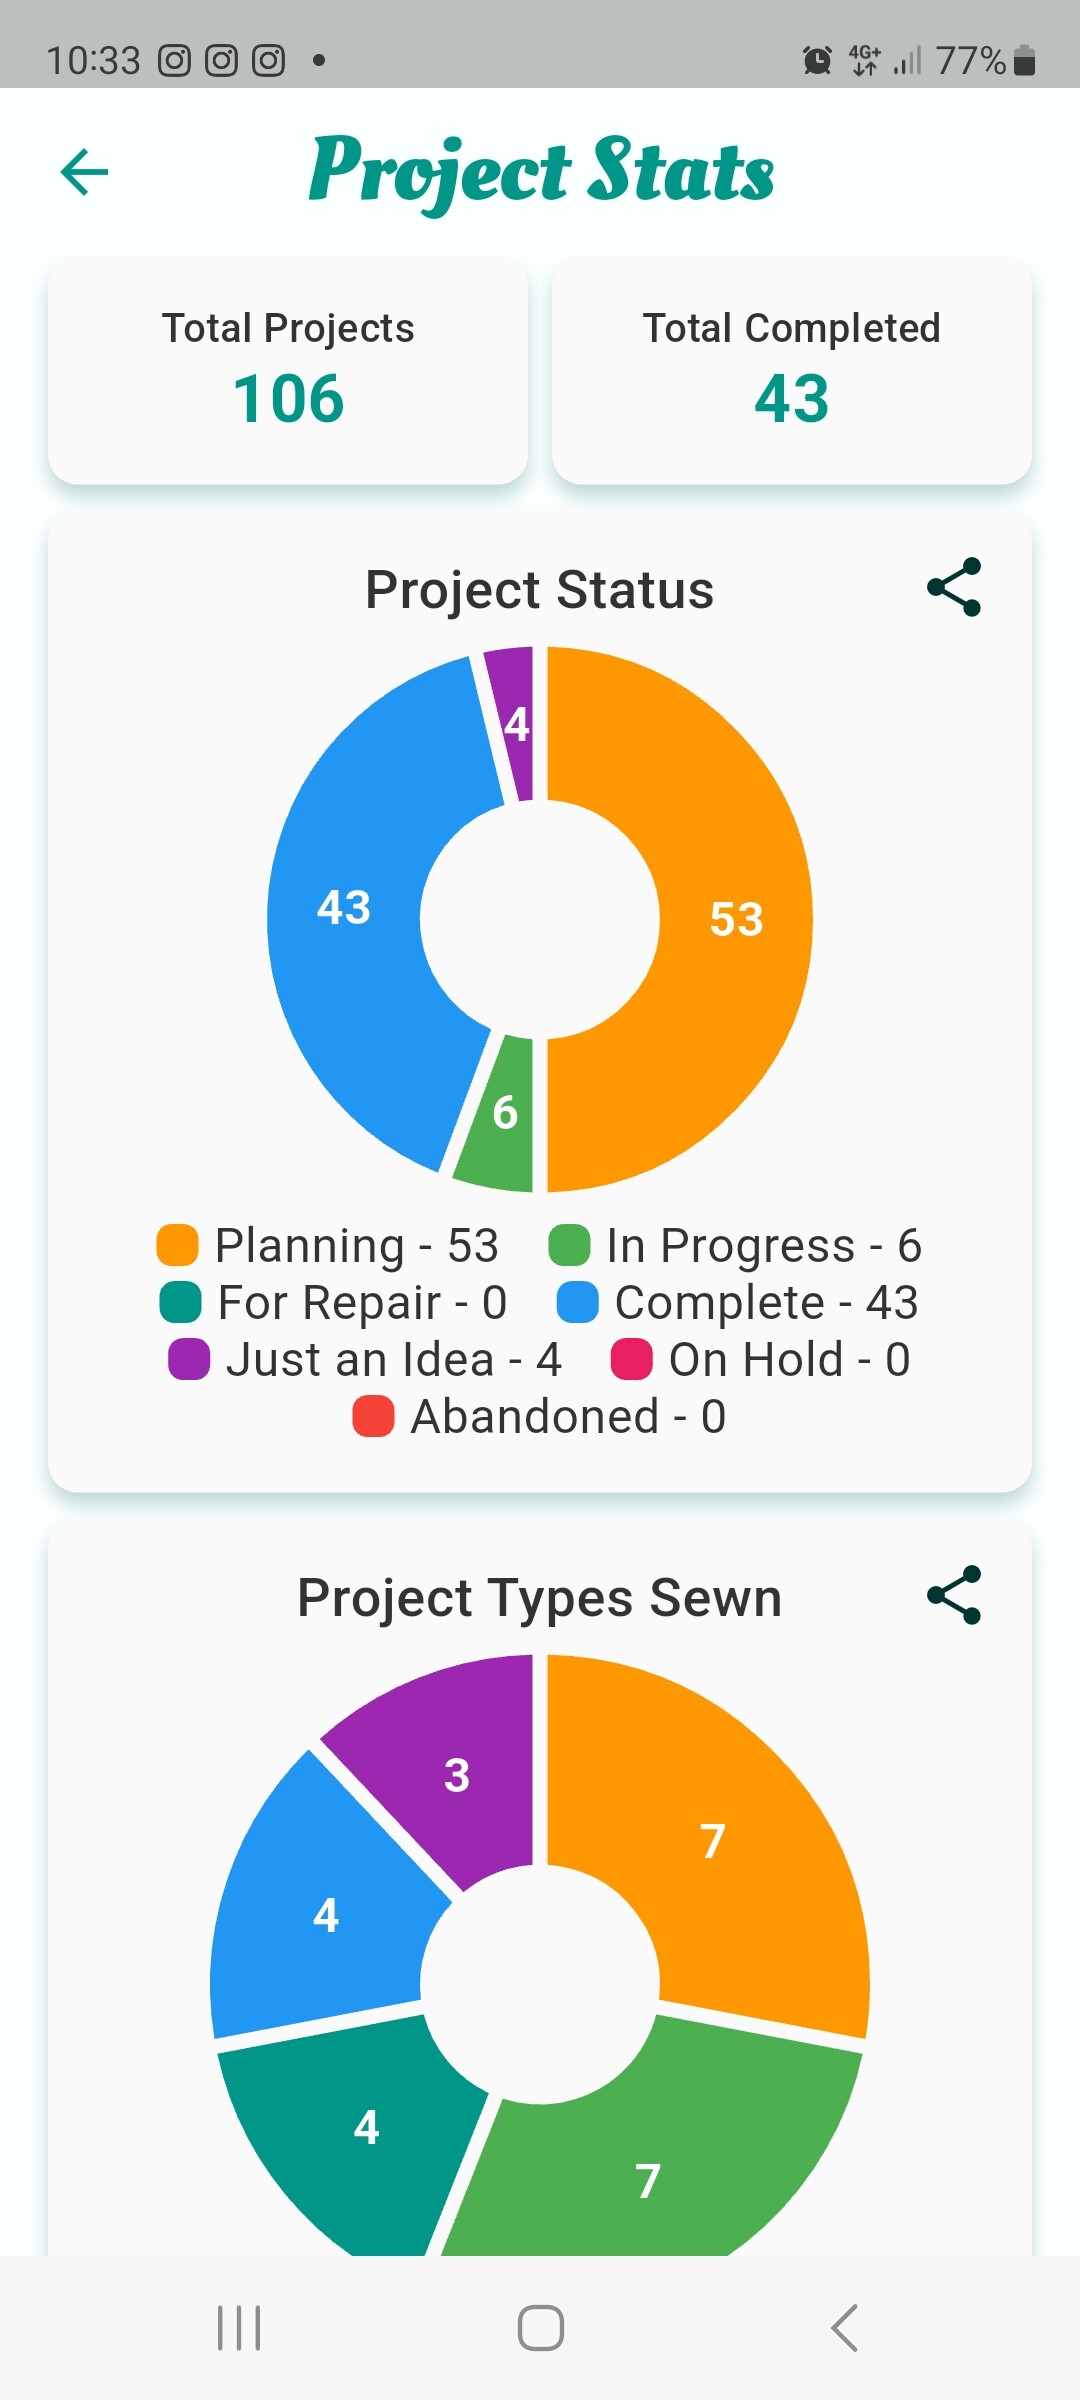Tap the back arrow in header
This screenshot has width=1080, height=2400.
tap(84, 172)
